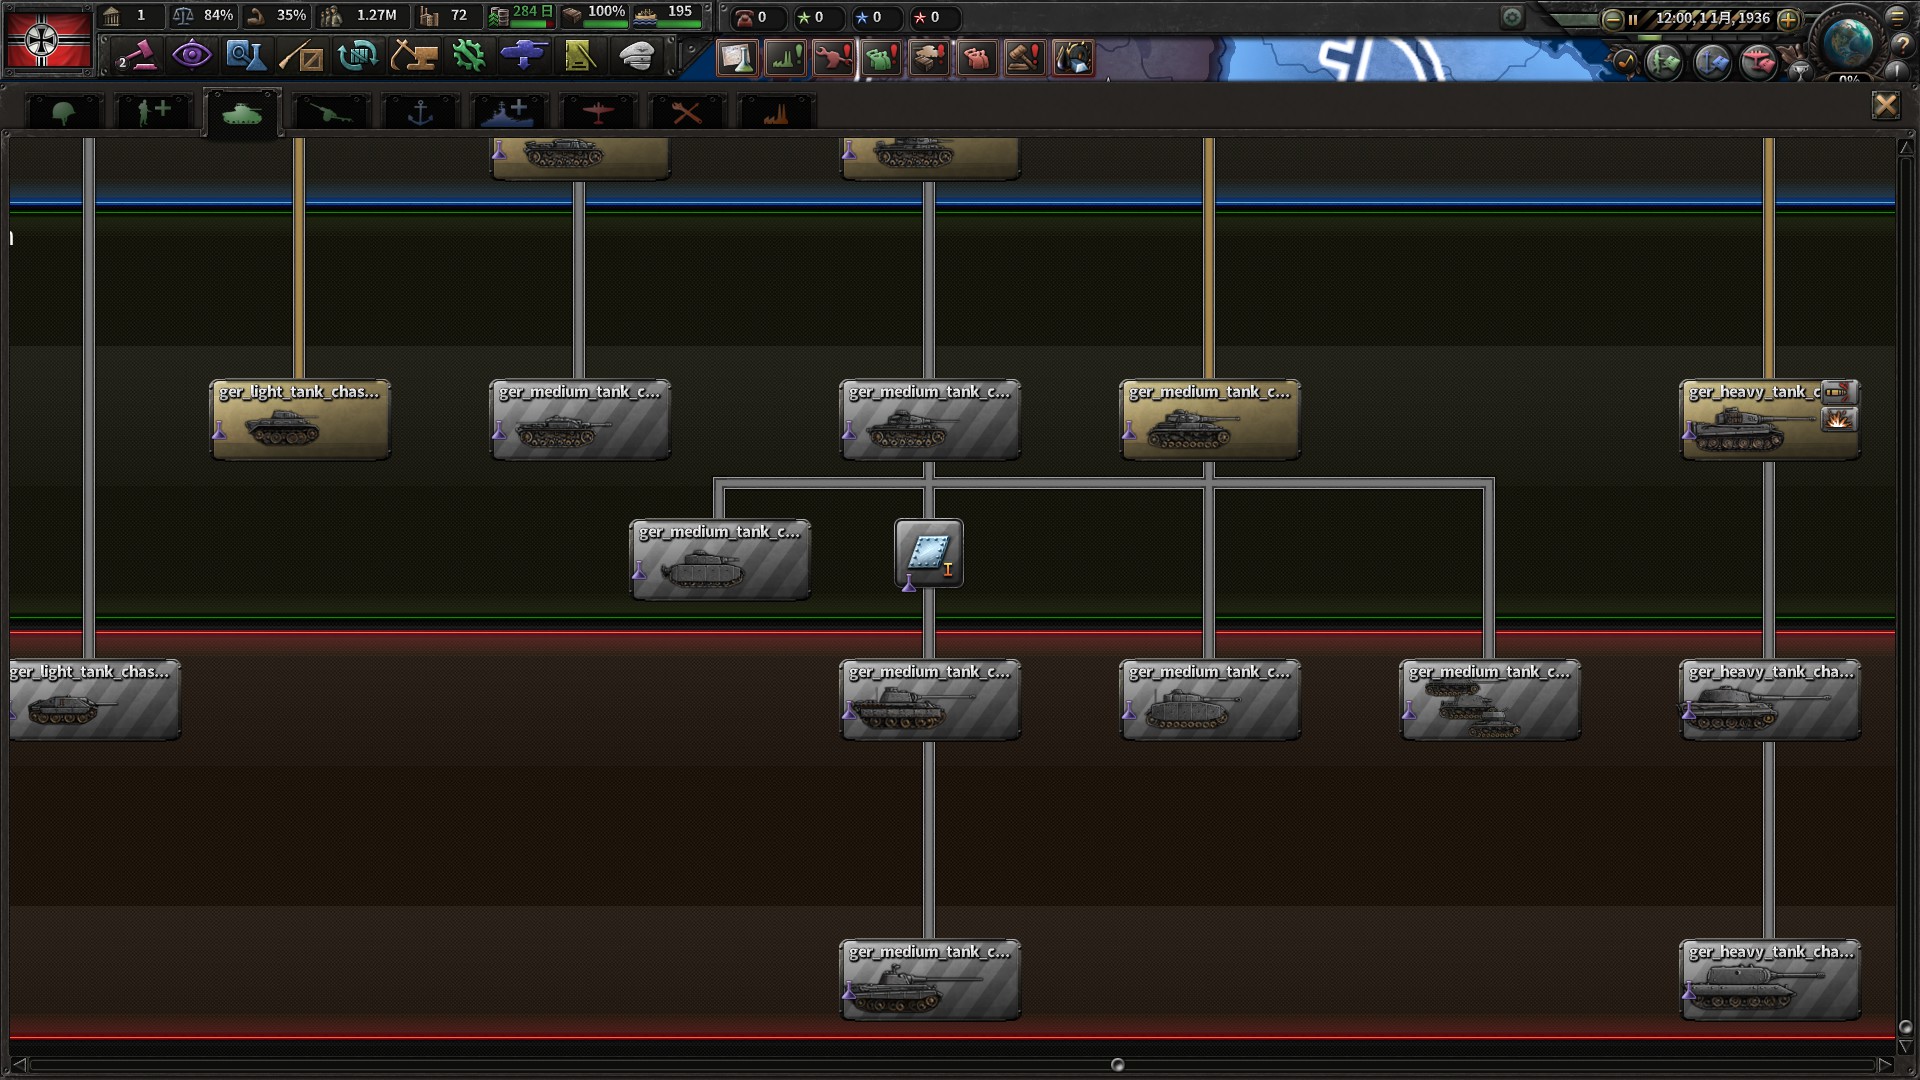Select the armor plate I technology
This screenshot has width=1920, height=1080.
click(929, 553)
